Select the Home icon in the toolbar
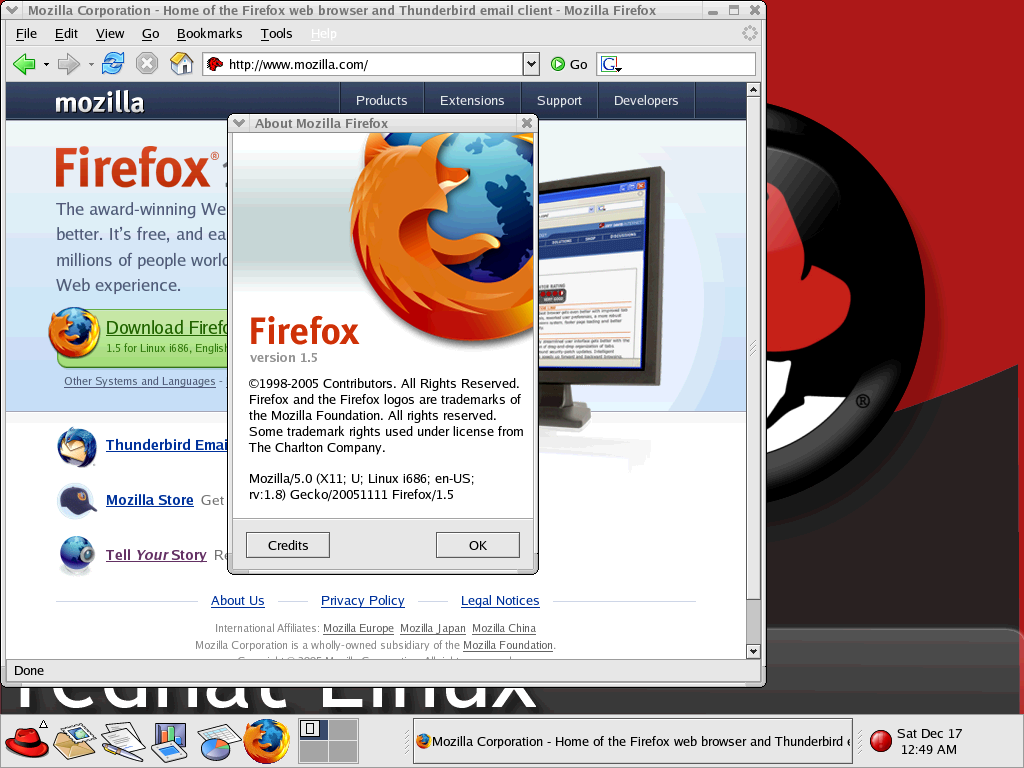This screenshot has width=1024, height=768. [182, 63]
